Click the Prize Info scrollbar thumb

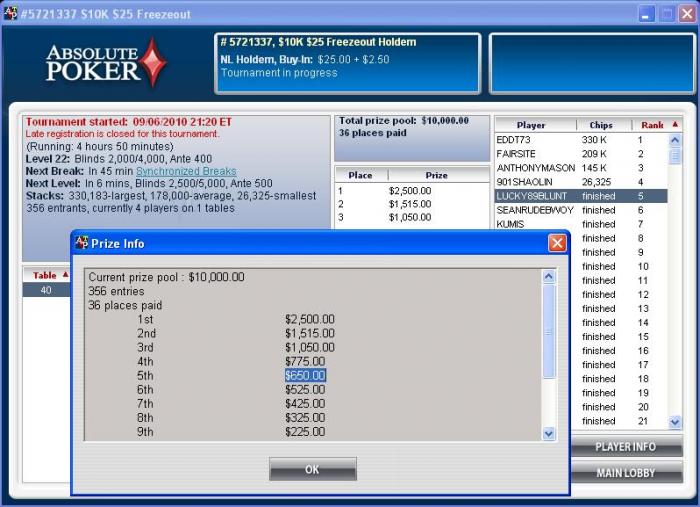549,331
